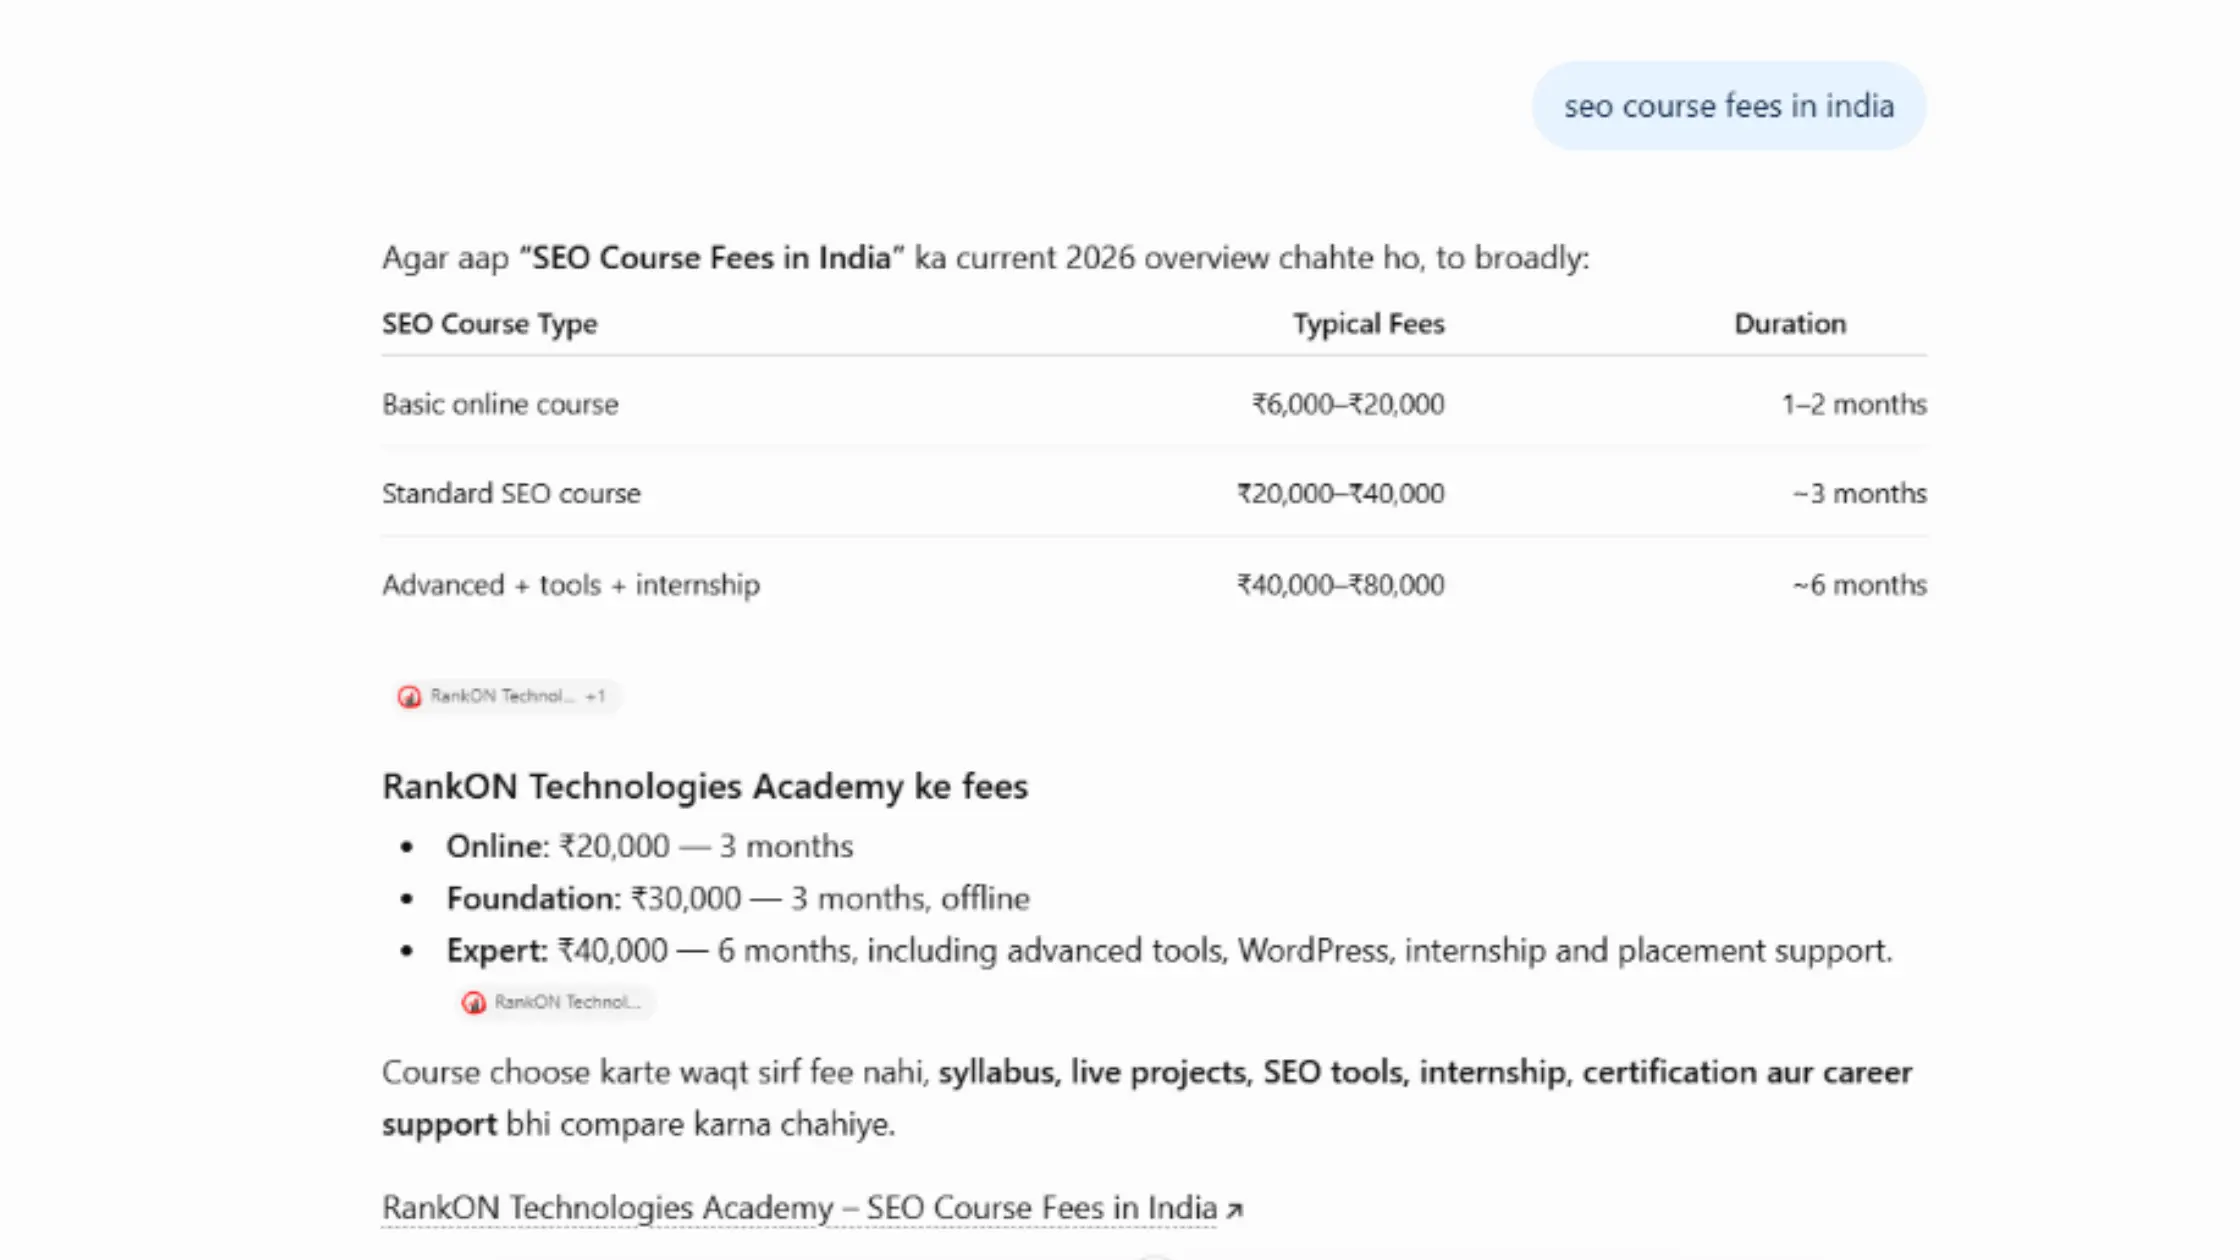The image size is (2240, 1260).
Task: Click the 'Standard SEO course' cell
Action: pyautogui.click(x=511, y=493)
